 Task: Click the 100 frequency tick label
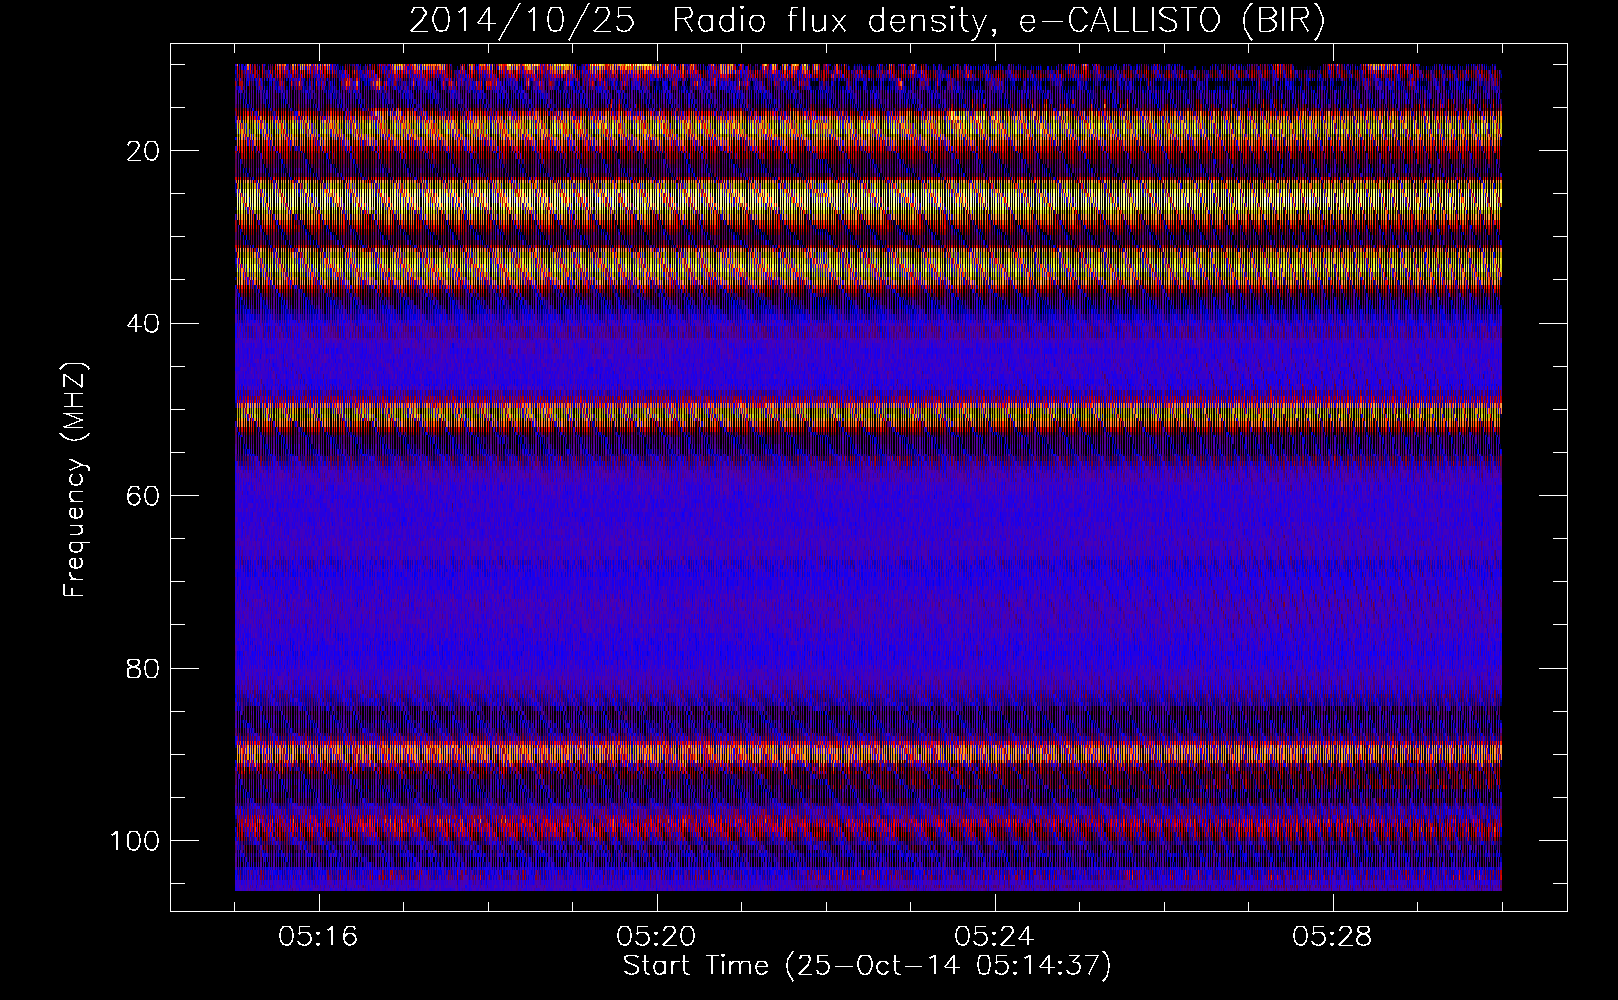(136, 840)
